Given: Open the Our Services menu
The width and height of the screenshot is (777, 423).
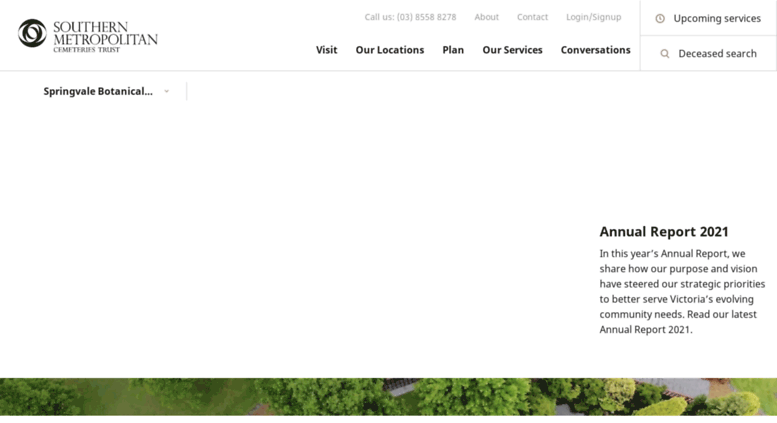Looking at the screenshot, I should 512,50.
